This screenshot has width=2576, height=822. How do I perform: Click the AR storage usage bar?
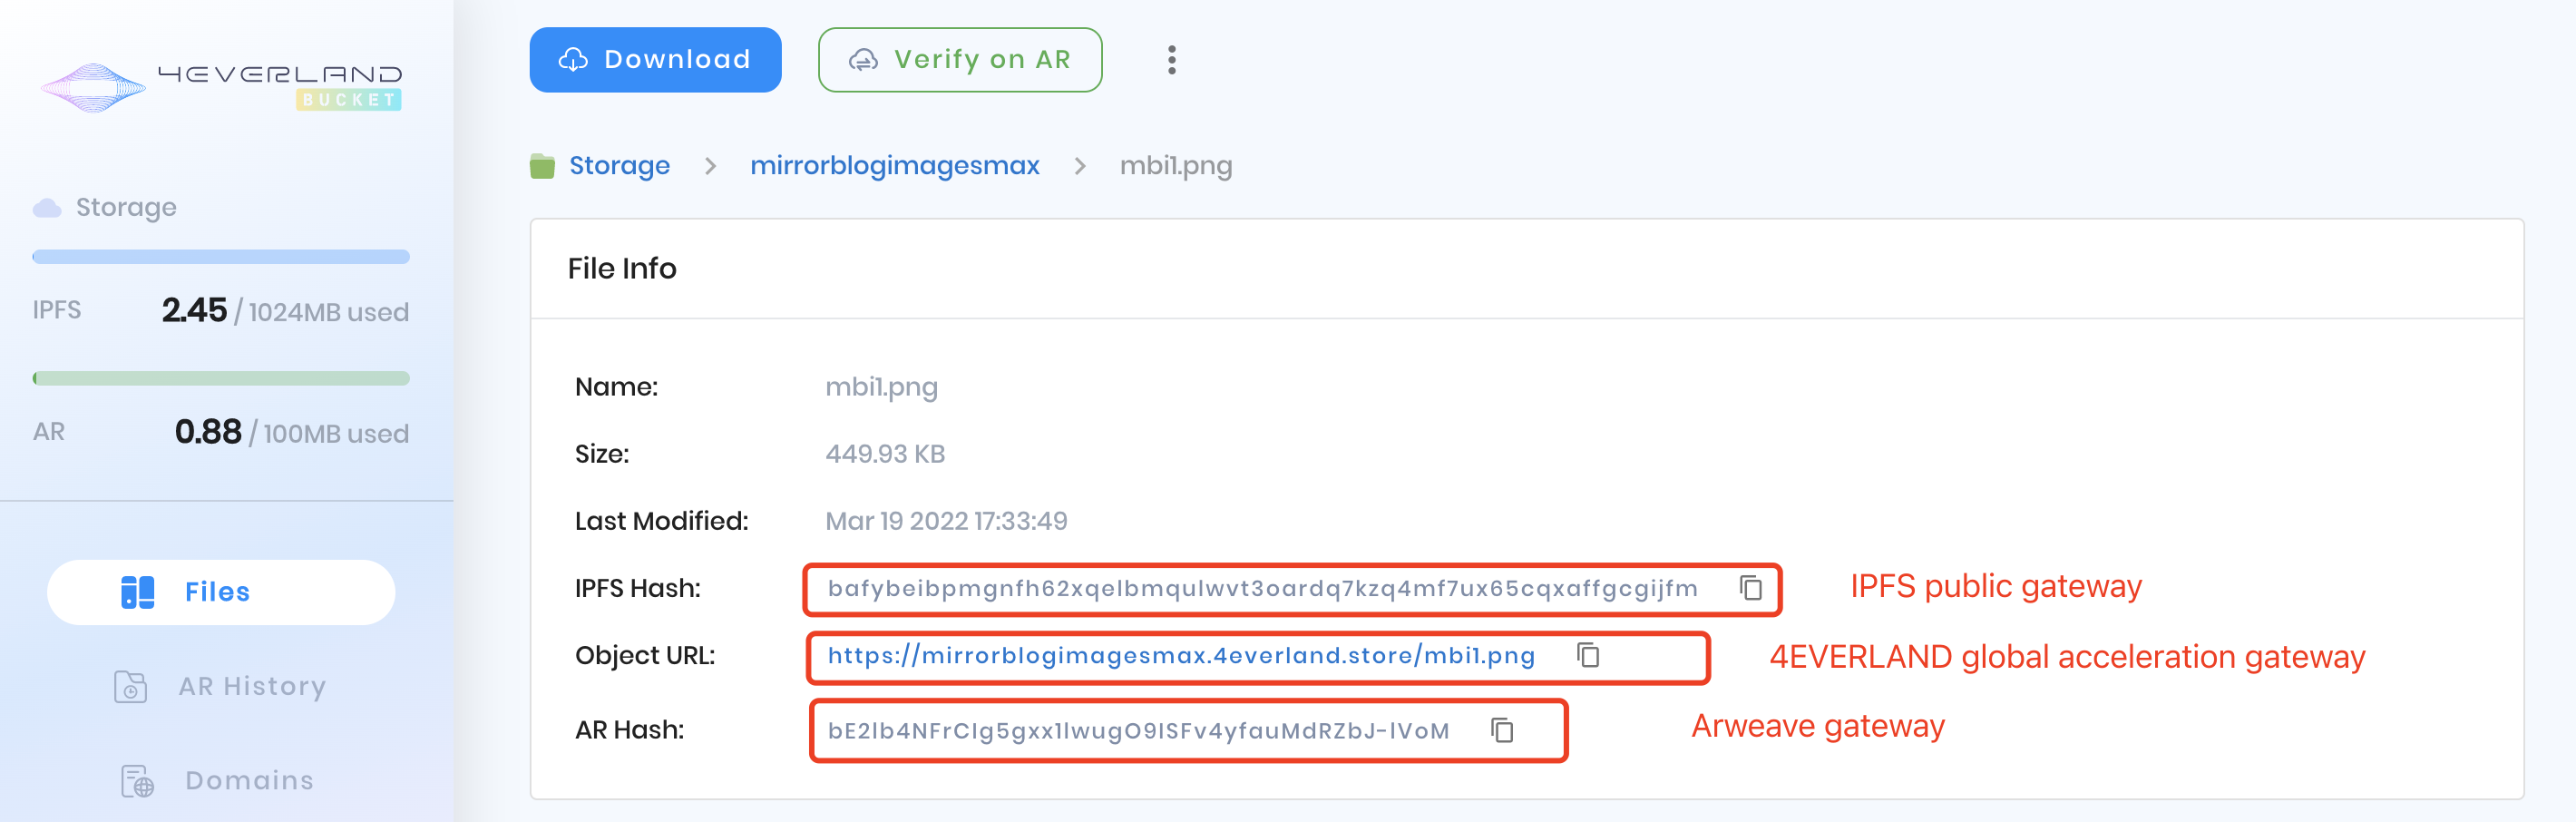(x=221, y=378)
